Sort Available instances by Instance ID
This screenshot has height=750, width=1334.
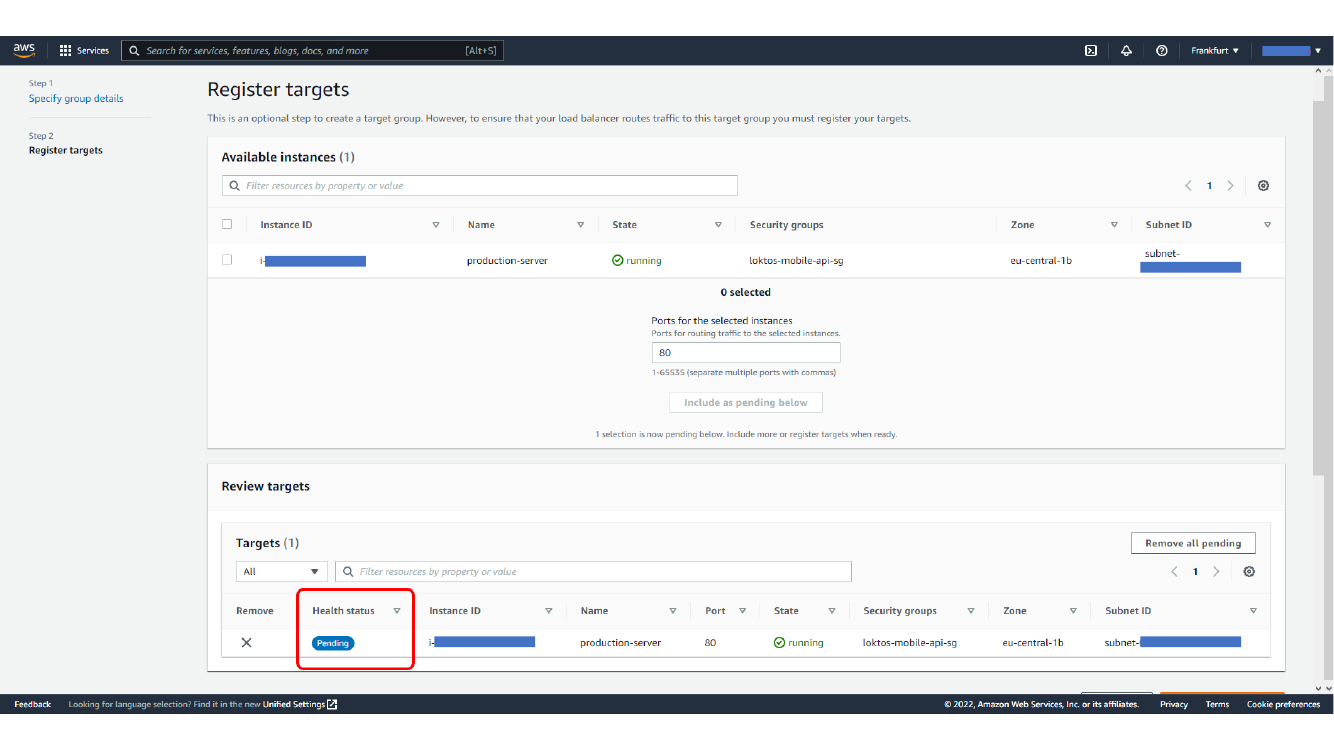436,225
